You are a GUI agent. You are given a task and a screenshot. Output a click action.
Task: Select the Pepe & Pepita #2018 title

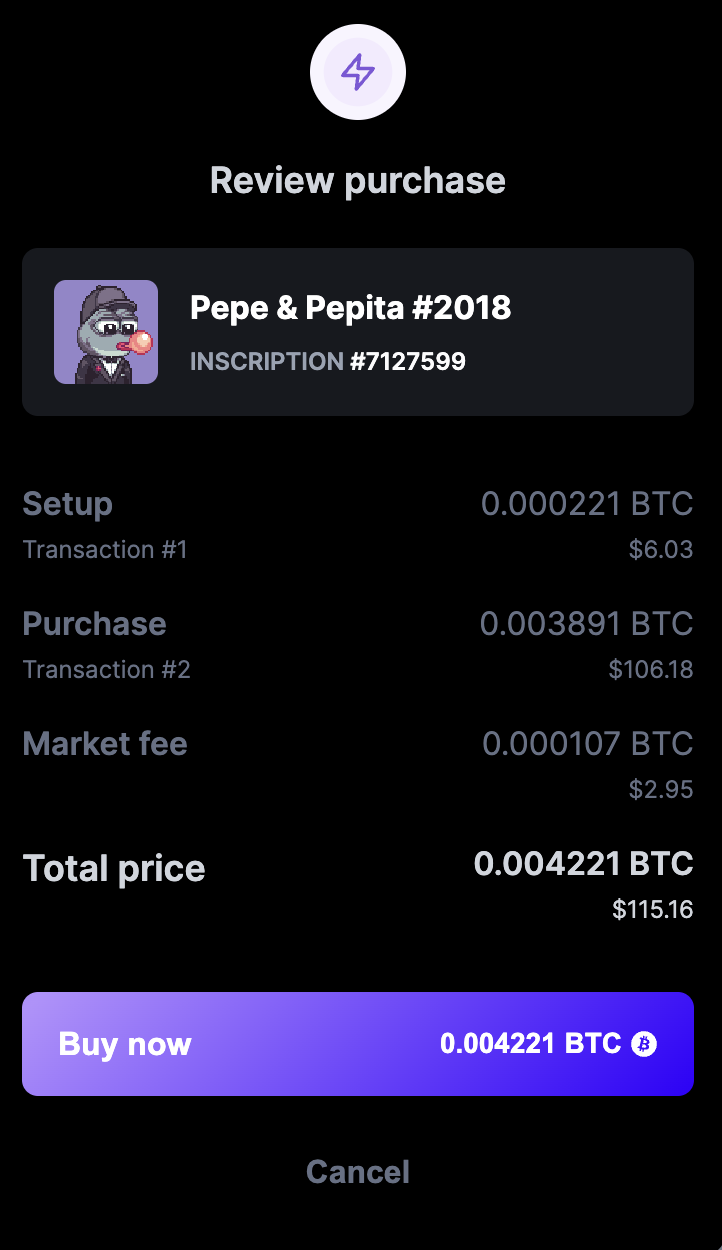point(350,308)
